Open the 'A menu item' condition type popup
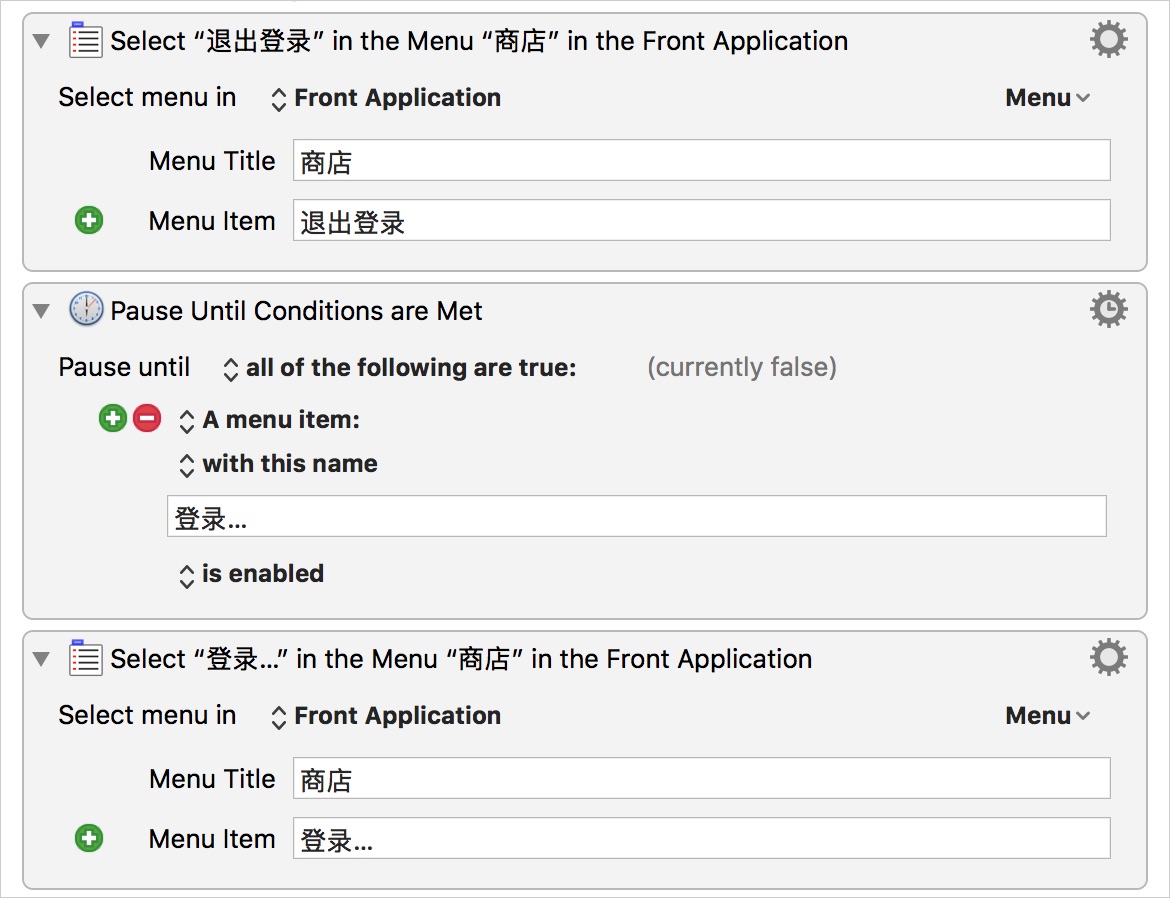1170x898 pixels. [x=270, y=420]
